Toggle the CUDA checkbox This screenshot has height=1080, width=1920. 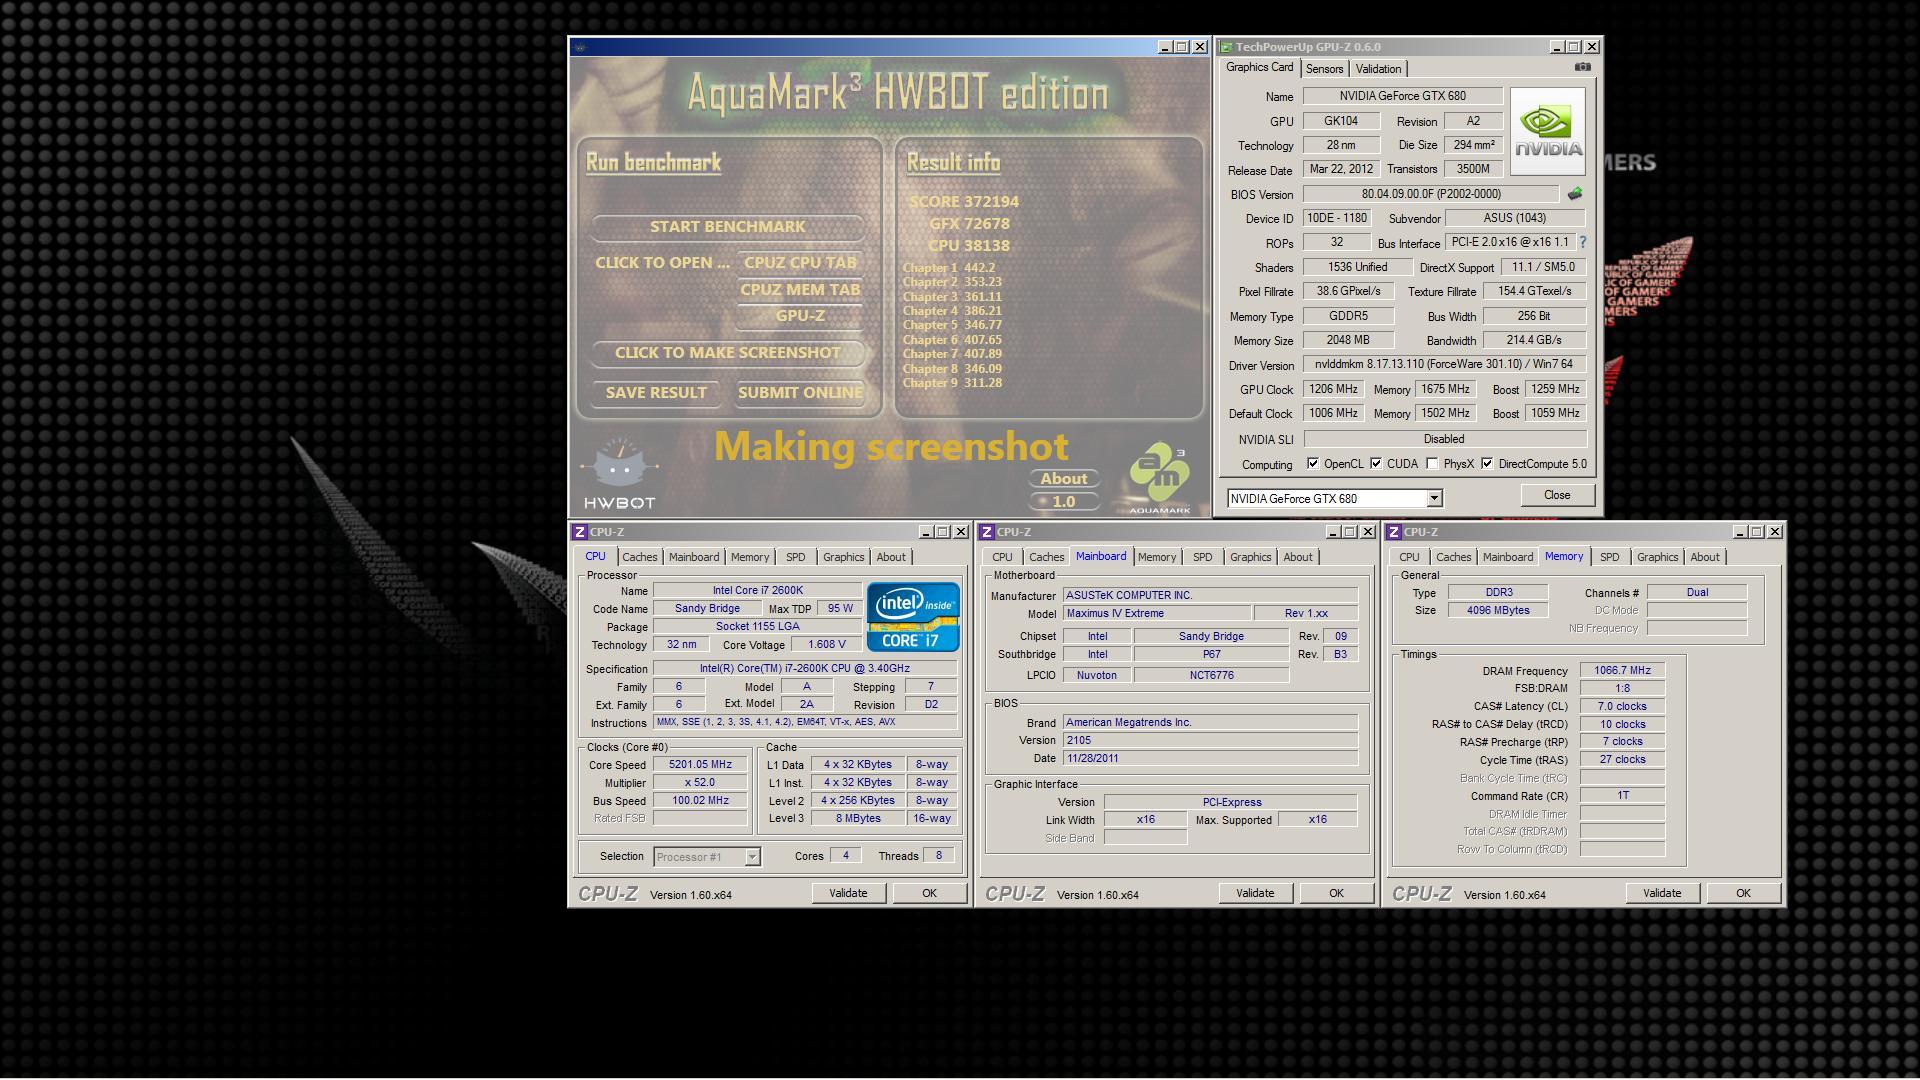1376,464
